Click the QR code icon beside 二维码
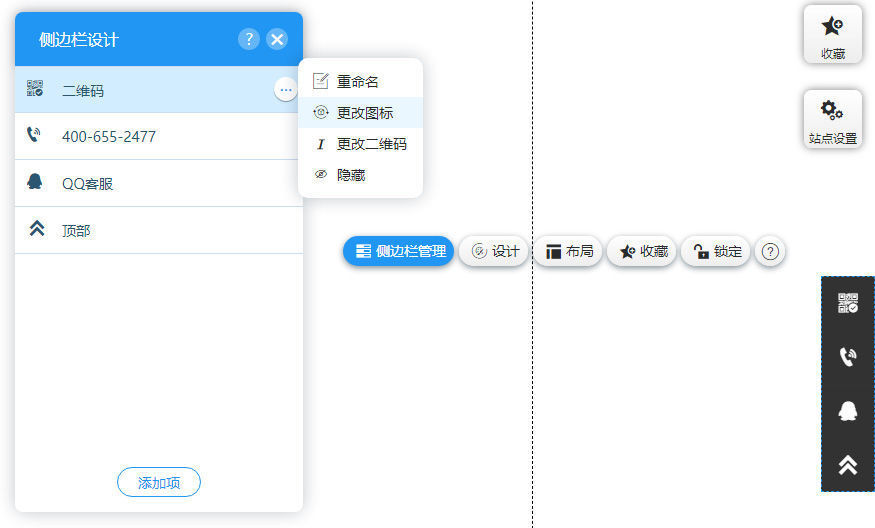Viewport: 875px width, 528px height. 35,88
